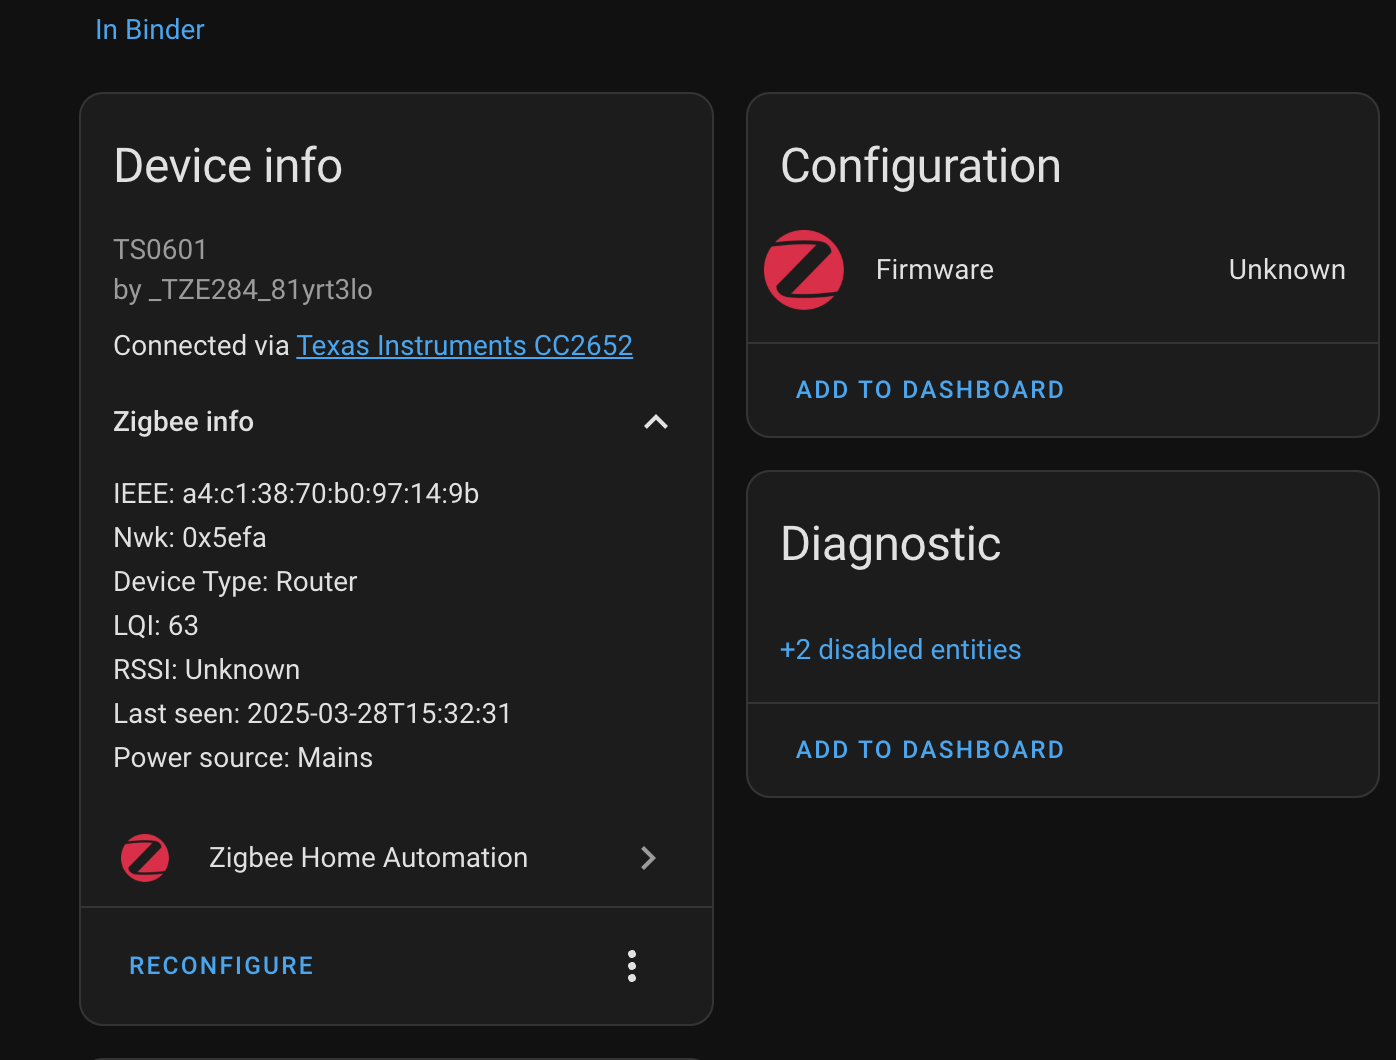Viewport: 1396px width, 1060px height.
Task: Toggle the Zigbee info disclosure arrow
Action: click(655, 422)
